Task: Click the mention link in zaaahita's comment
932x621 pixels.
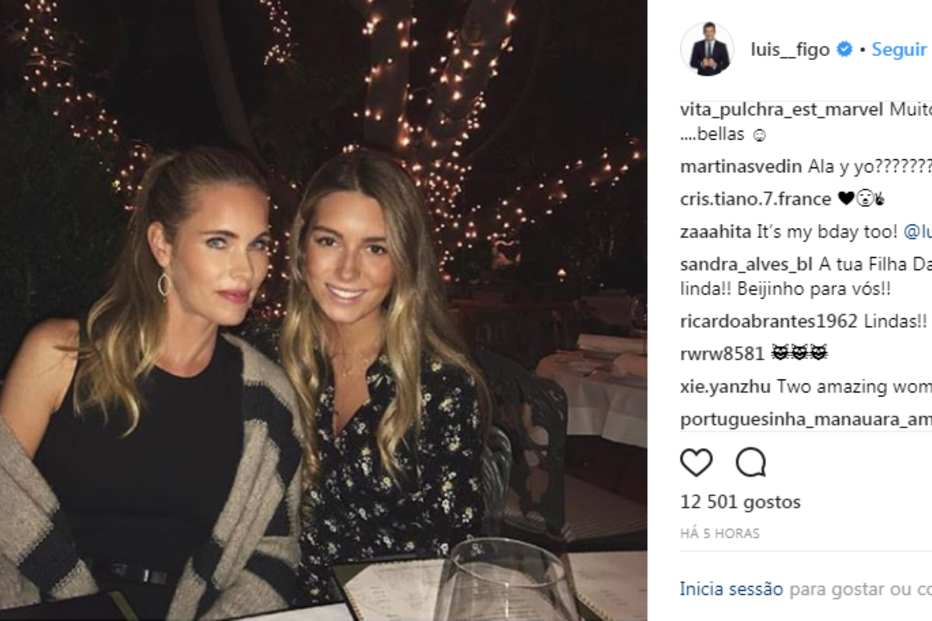Action: pos(917,232)
